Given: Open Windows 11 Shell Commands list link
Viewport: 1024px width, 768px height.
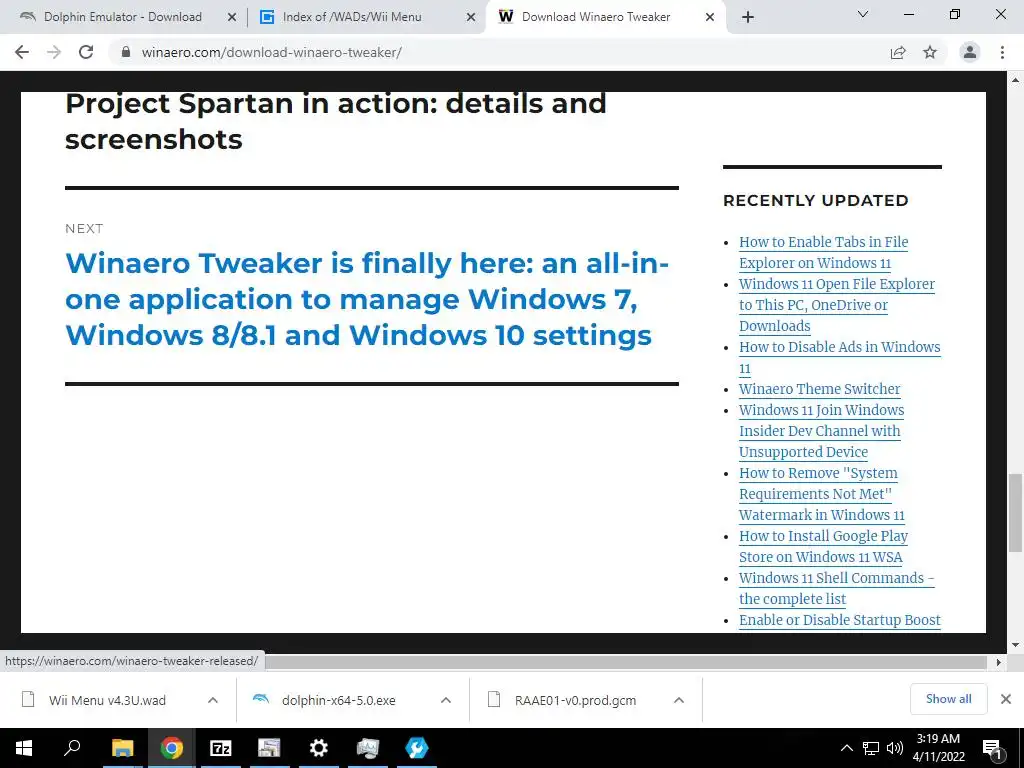Looking at the screenshot, I should [837, 588].
